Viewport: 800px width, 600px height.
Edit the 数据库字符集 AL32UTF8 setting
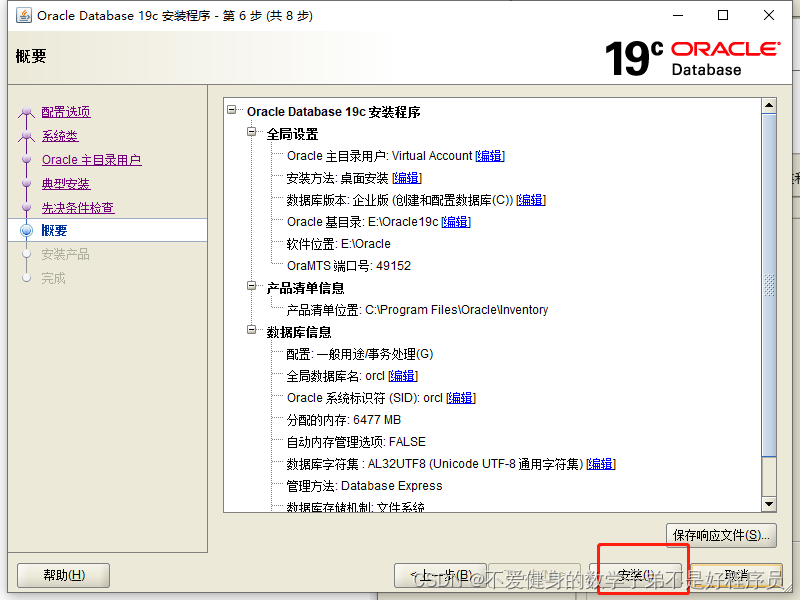click(601, 464)
